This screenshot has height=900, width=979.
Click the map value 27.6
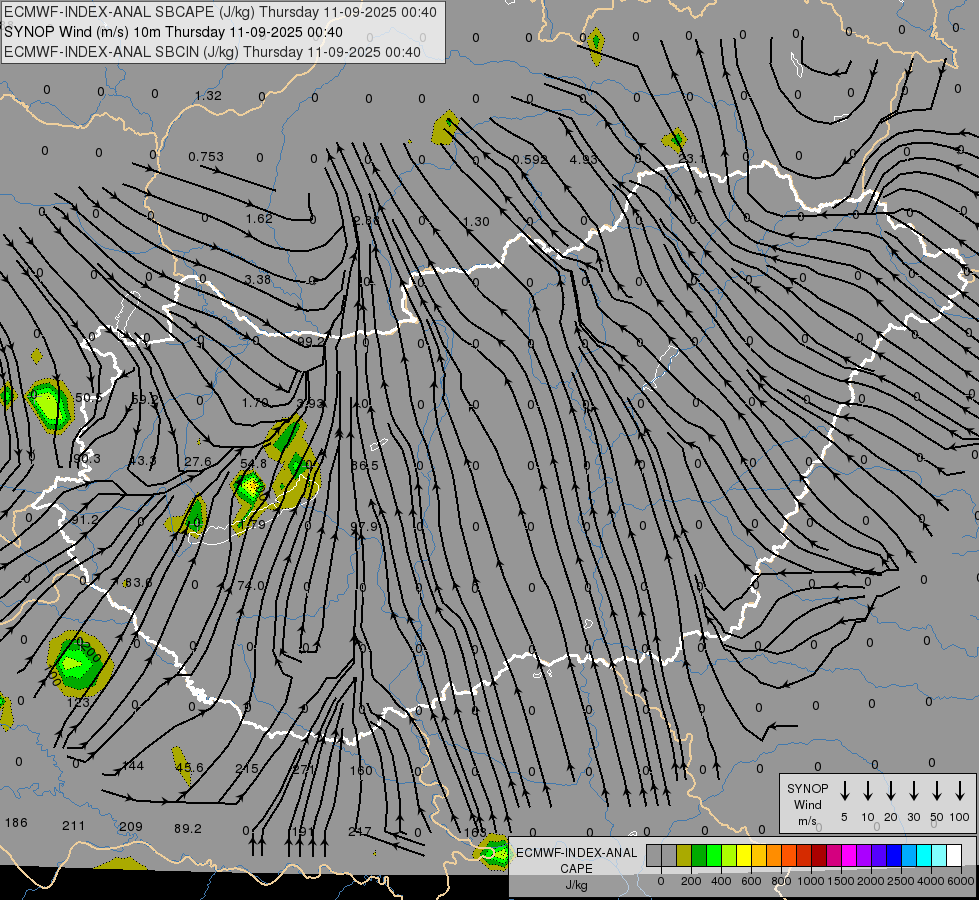point(198,462)
